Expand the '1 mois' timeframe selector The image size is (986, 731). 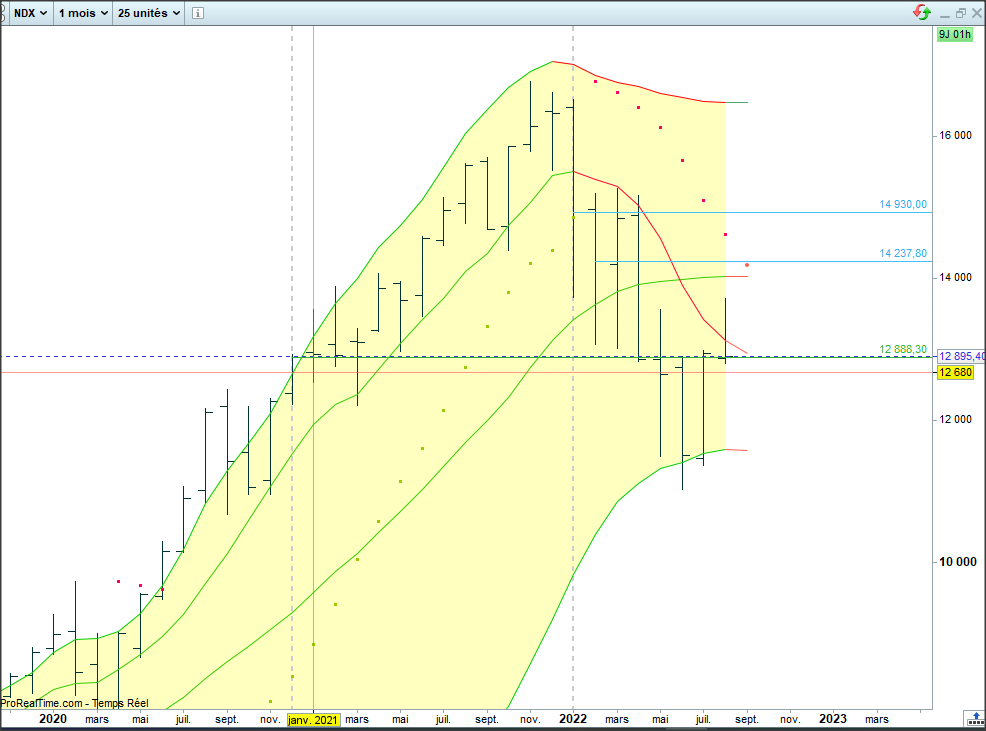[x=81, y=13]
